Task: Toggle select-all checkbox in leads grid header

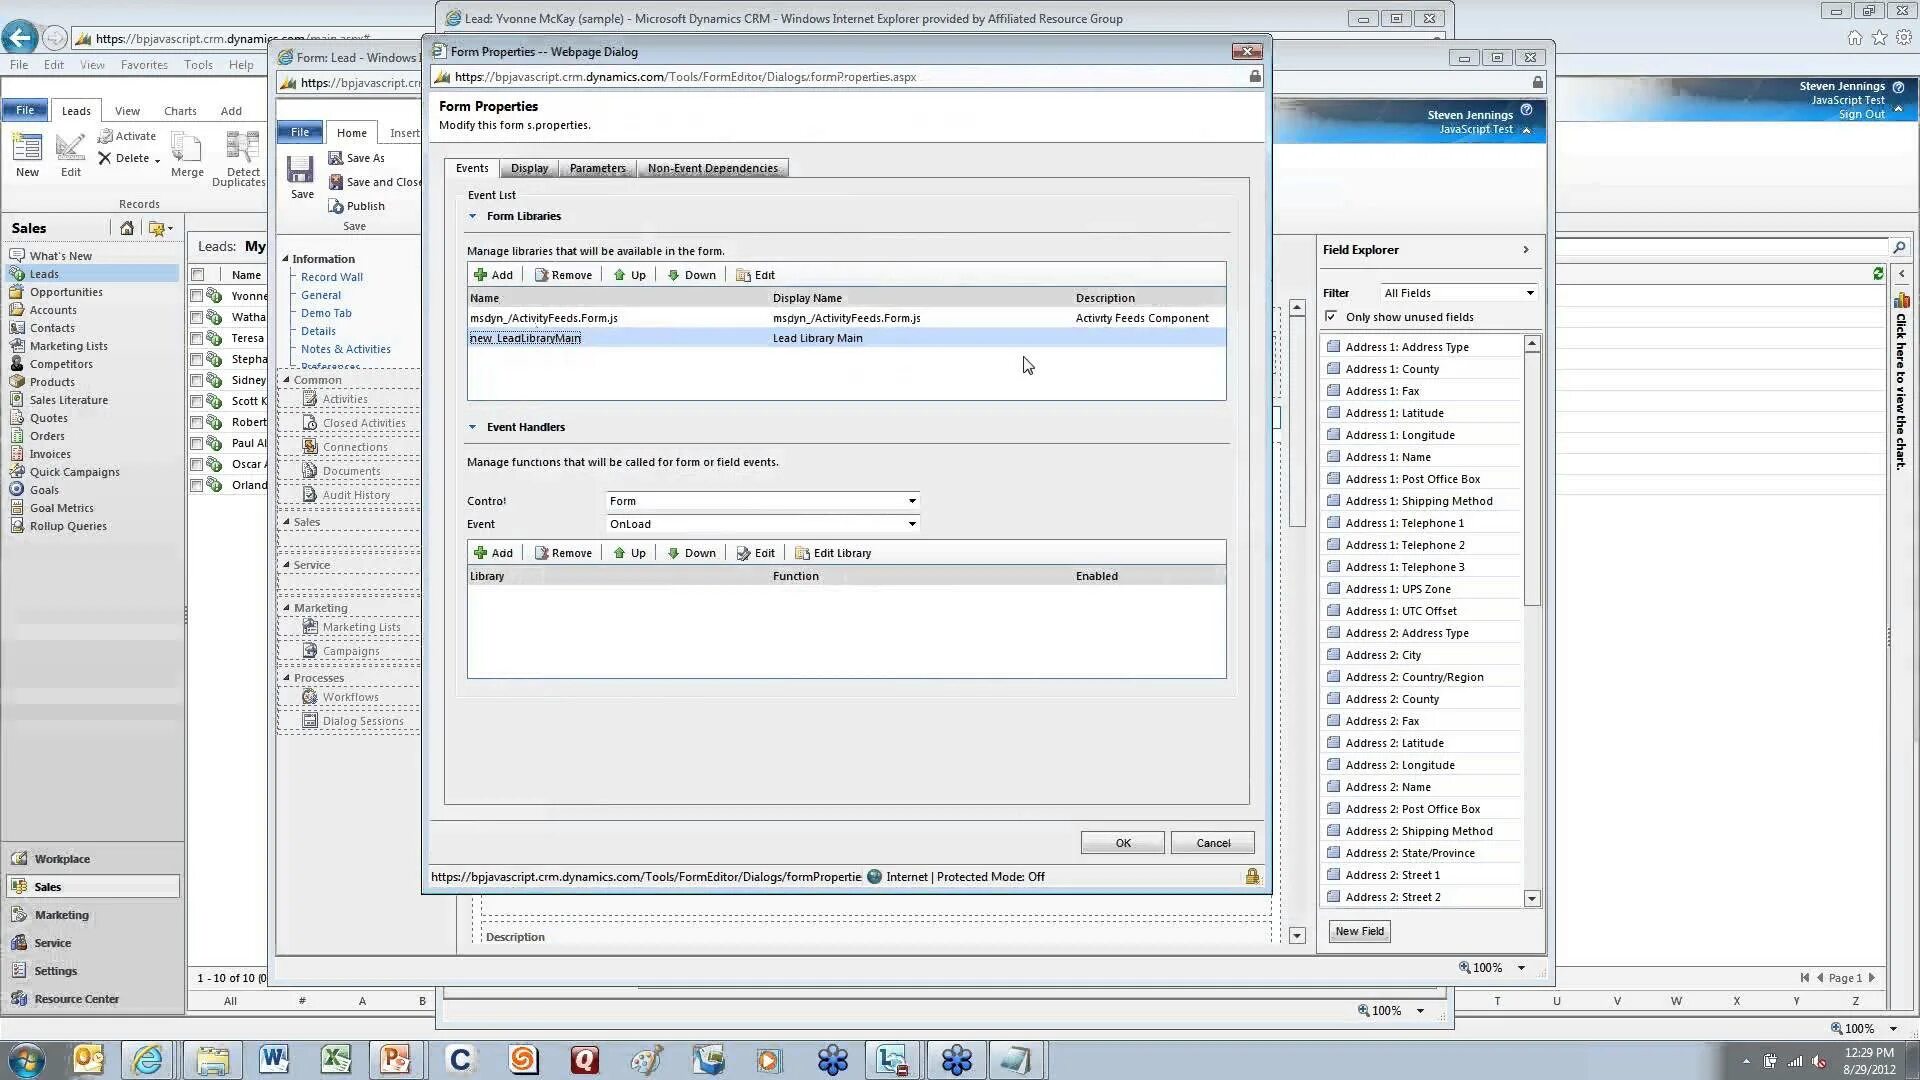Action: coord(197,275)
